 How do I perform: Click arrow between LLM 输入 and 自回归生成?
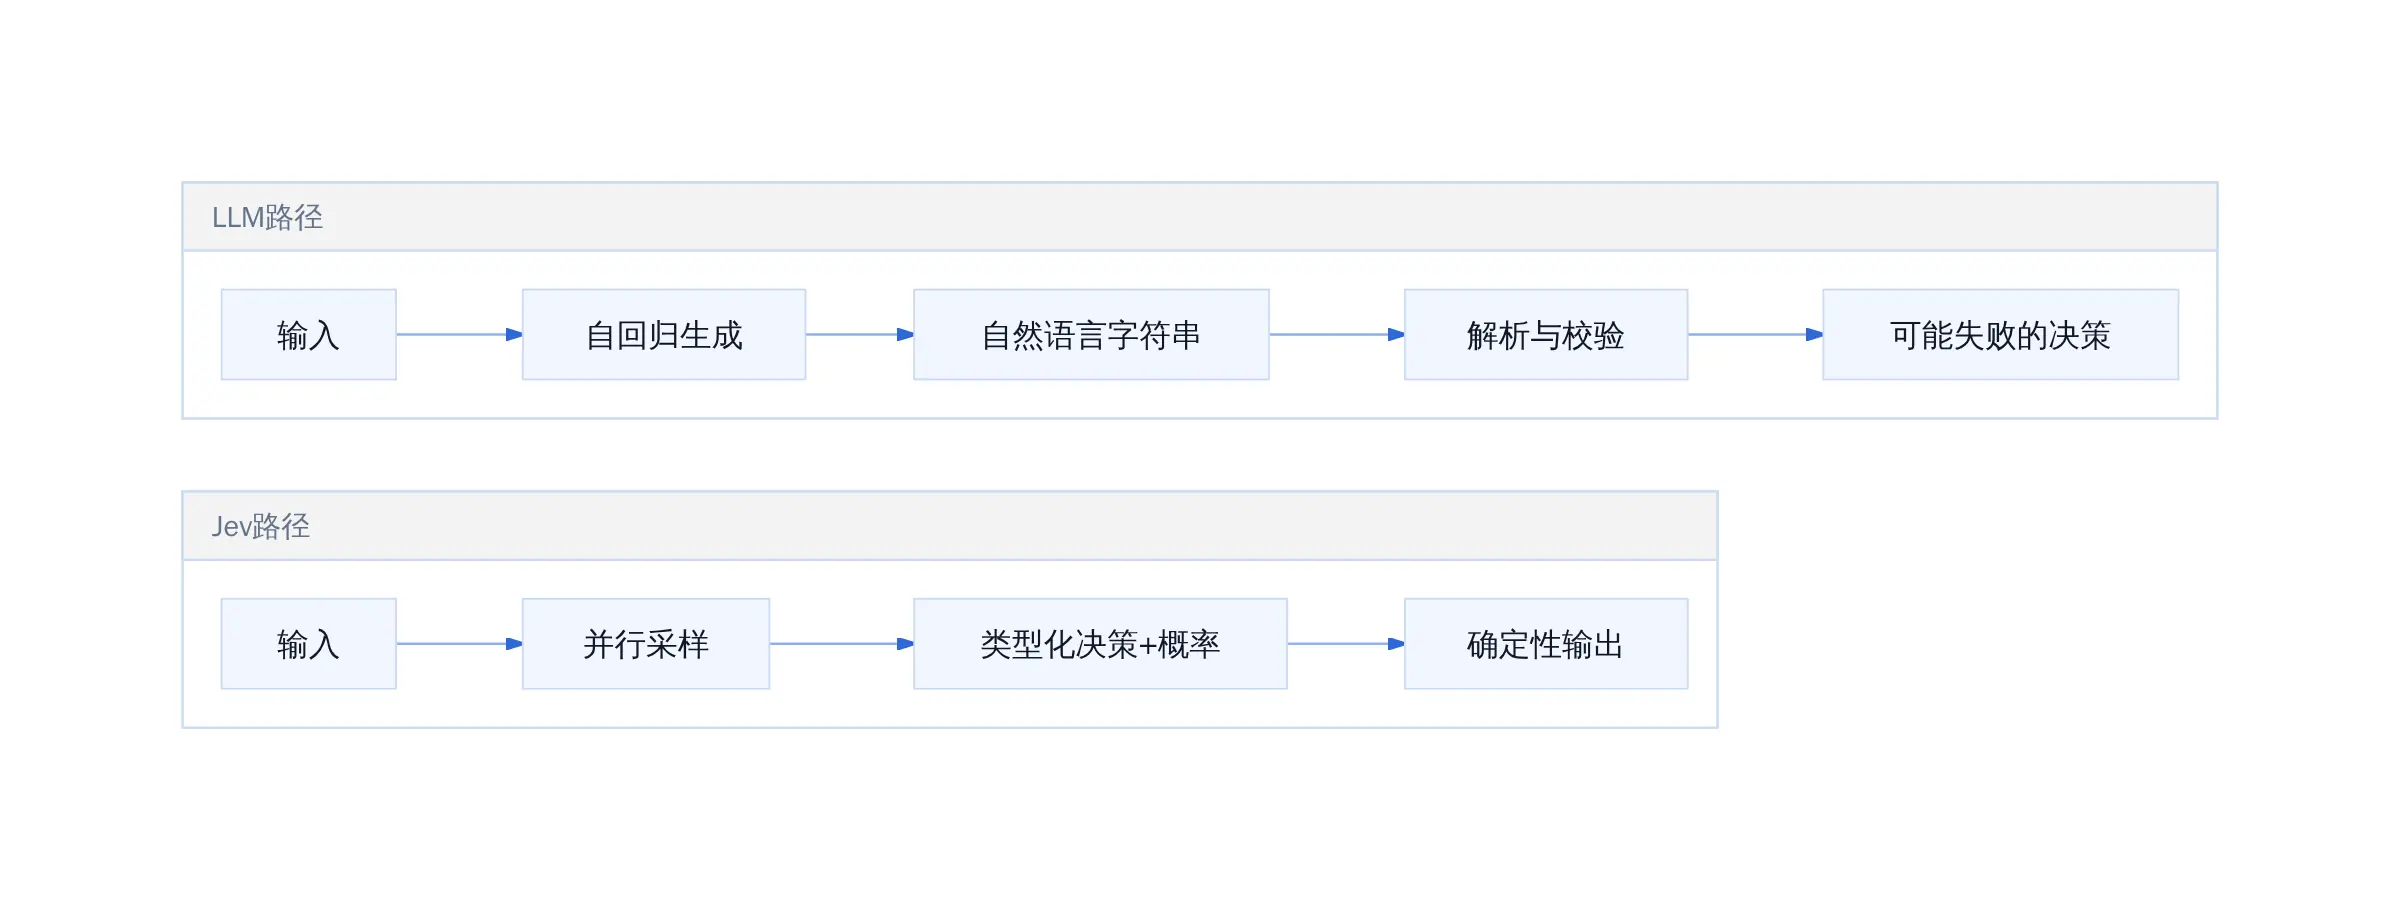coord(460,335)
